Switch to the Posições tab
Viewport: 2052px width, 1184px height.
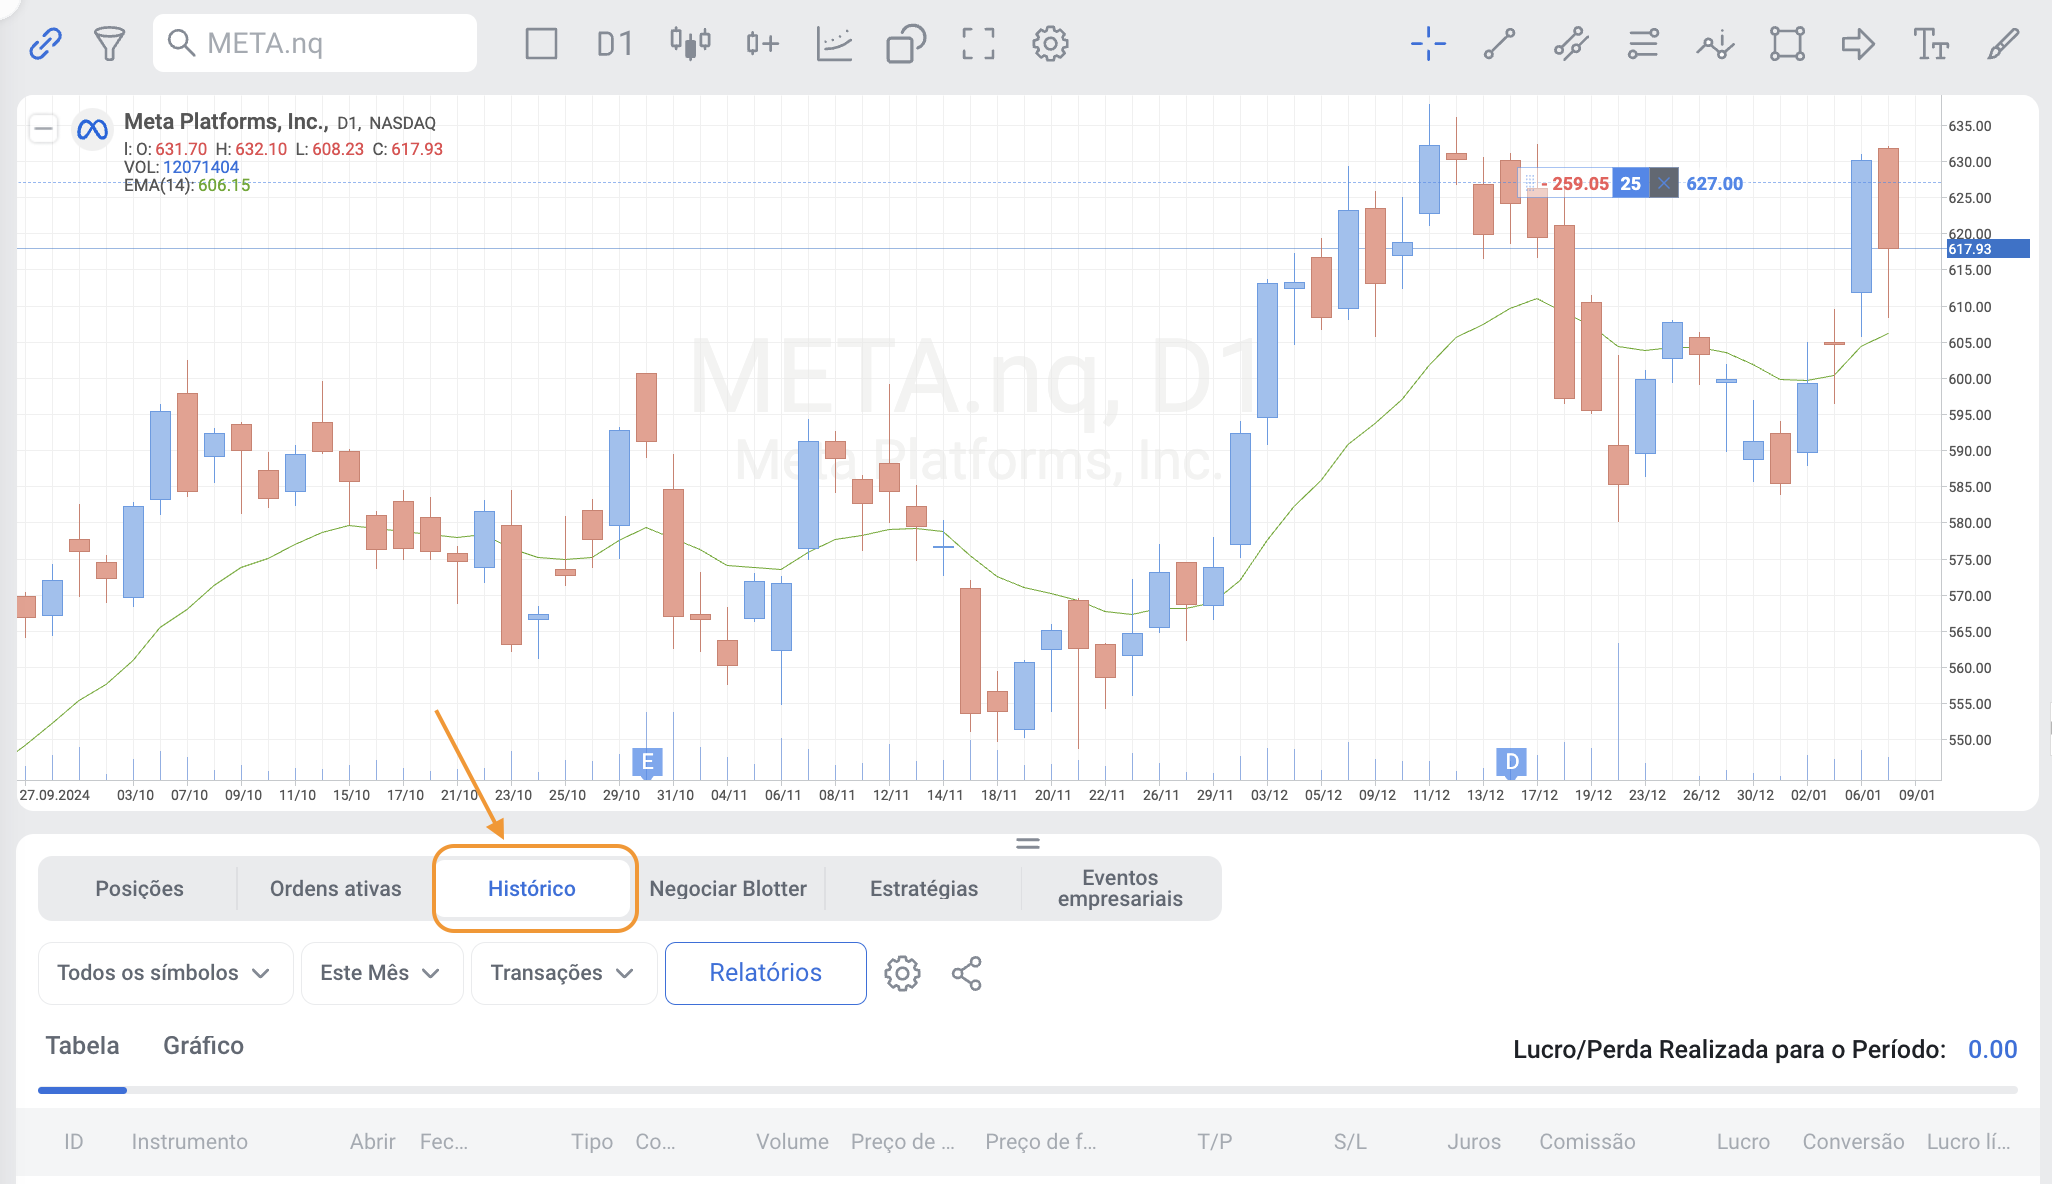point(139,889)
